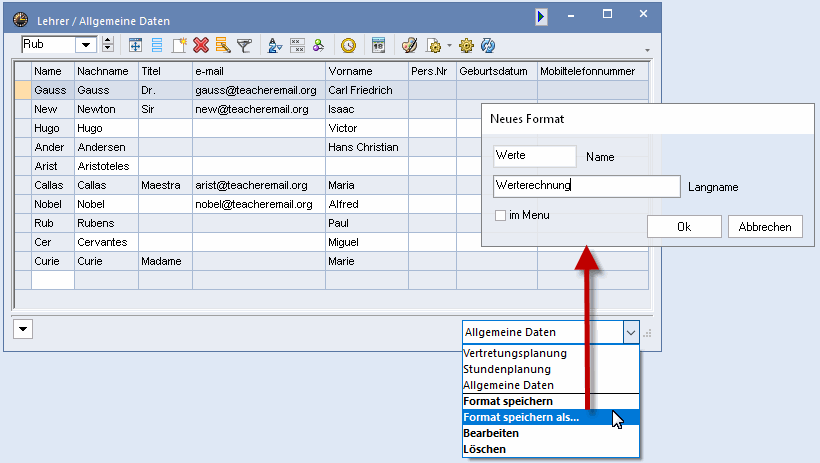Close the Lehrer / Allgemeine Daten window

click(x=643, y=14)
